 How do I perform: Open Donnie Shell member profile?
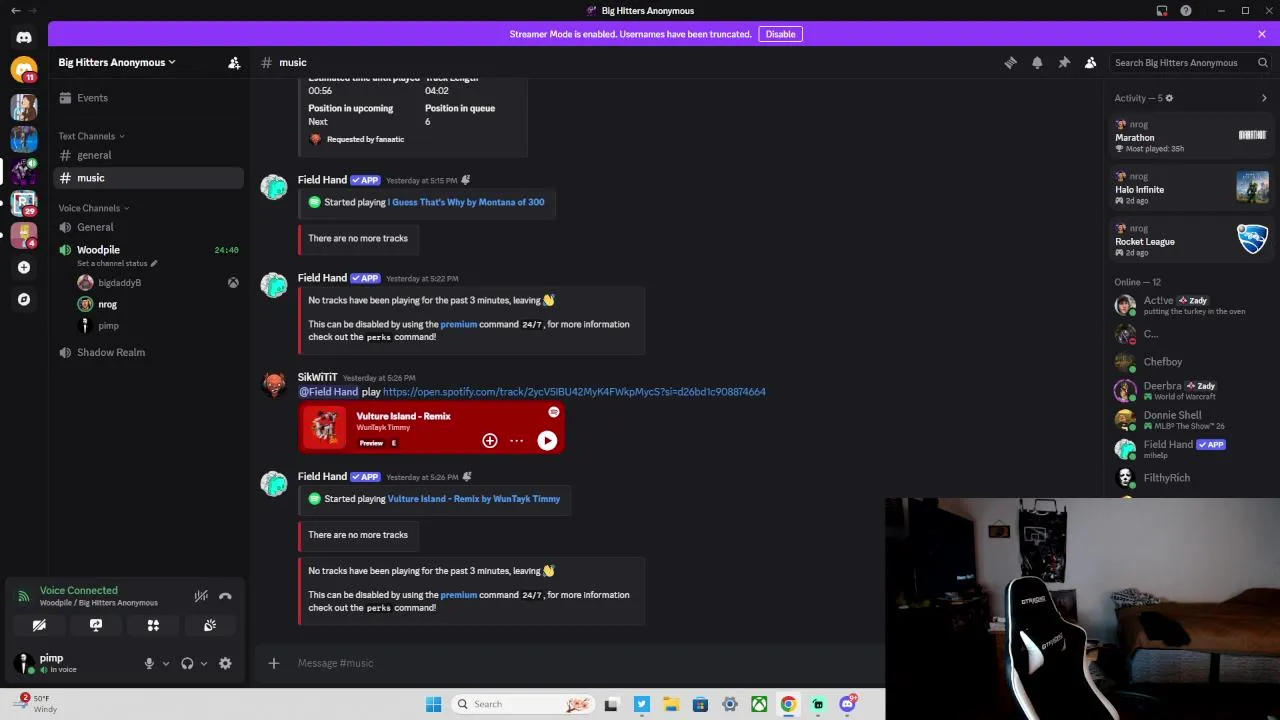coord(1191,420)
